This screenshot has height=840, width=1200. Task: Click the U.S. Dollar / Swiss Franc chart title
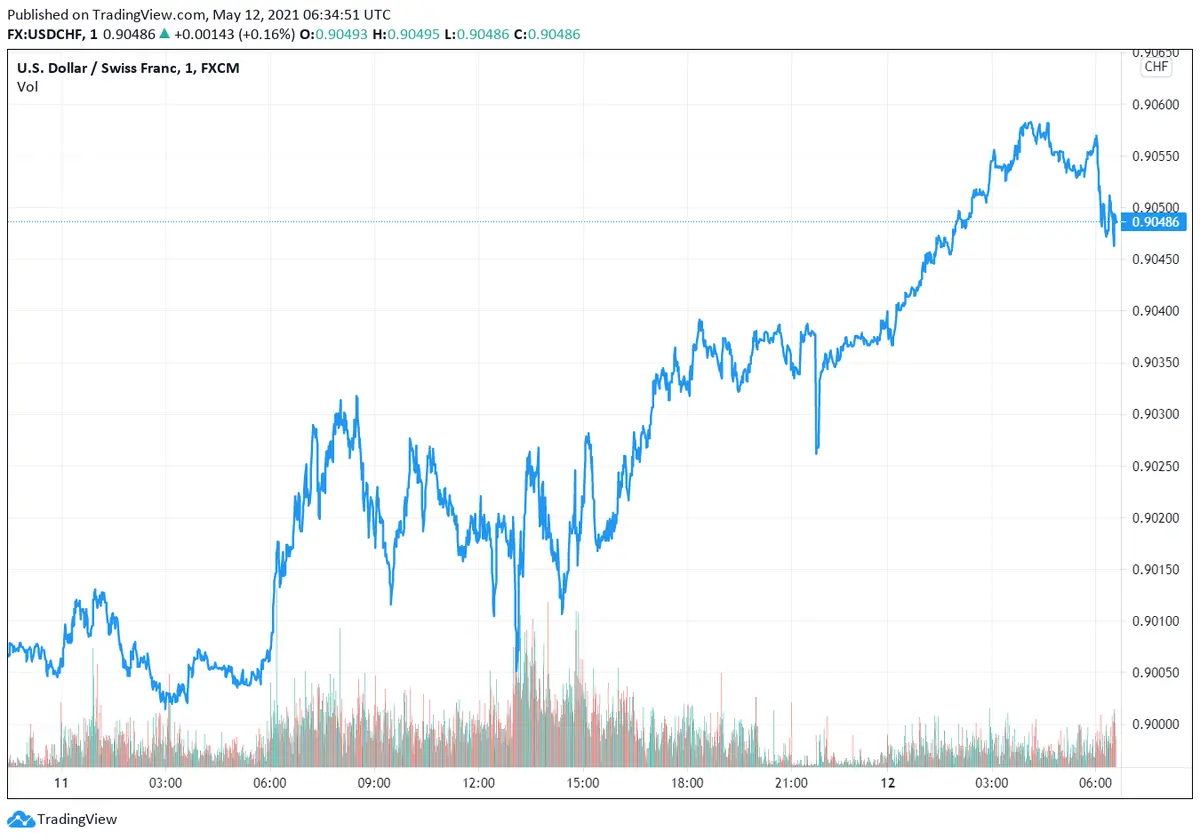128,68
